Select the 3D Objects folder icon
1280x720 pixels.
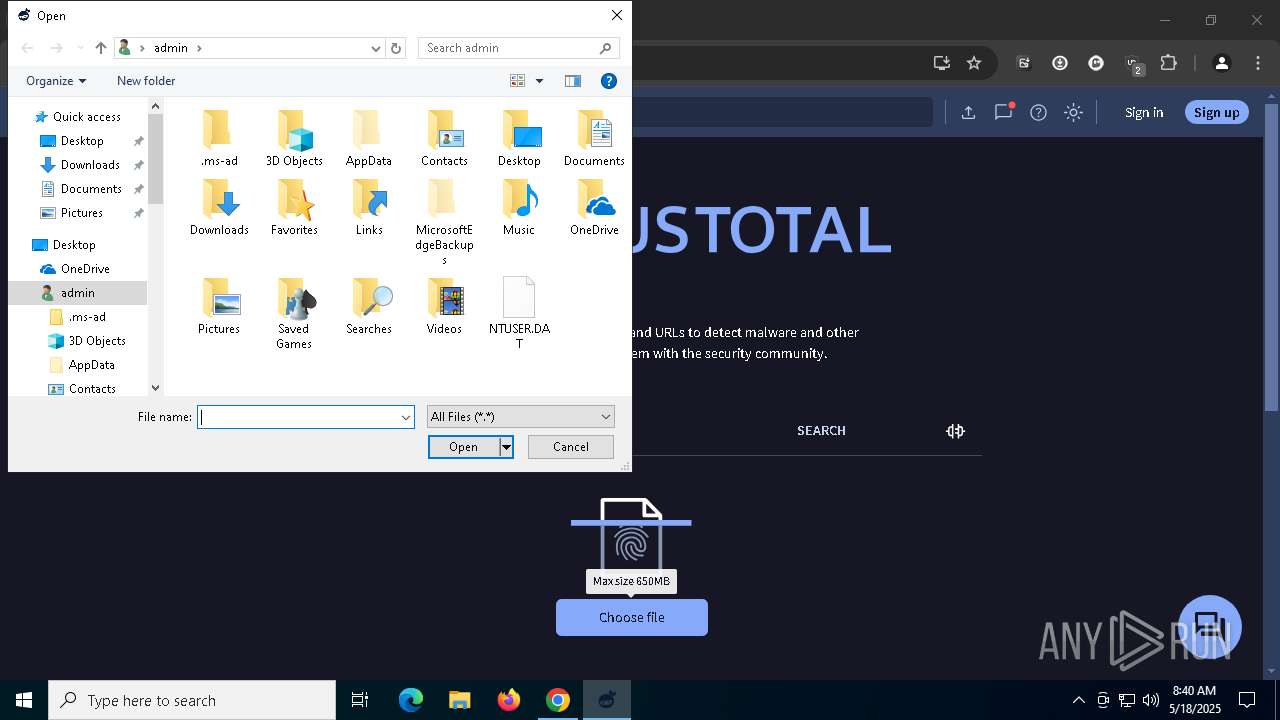[294, 130]
